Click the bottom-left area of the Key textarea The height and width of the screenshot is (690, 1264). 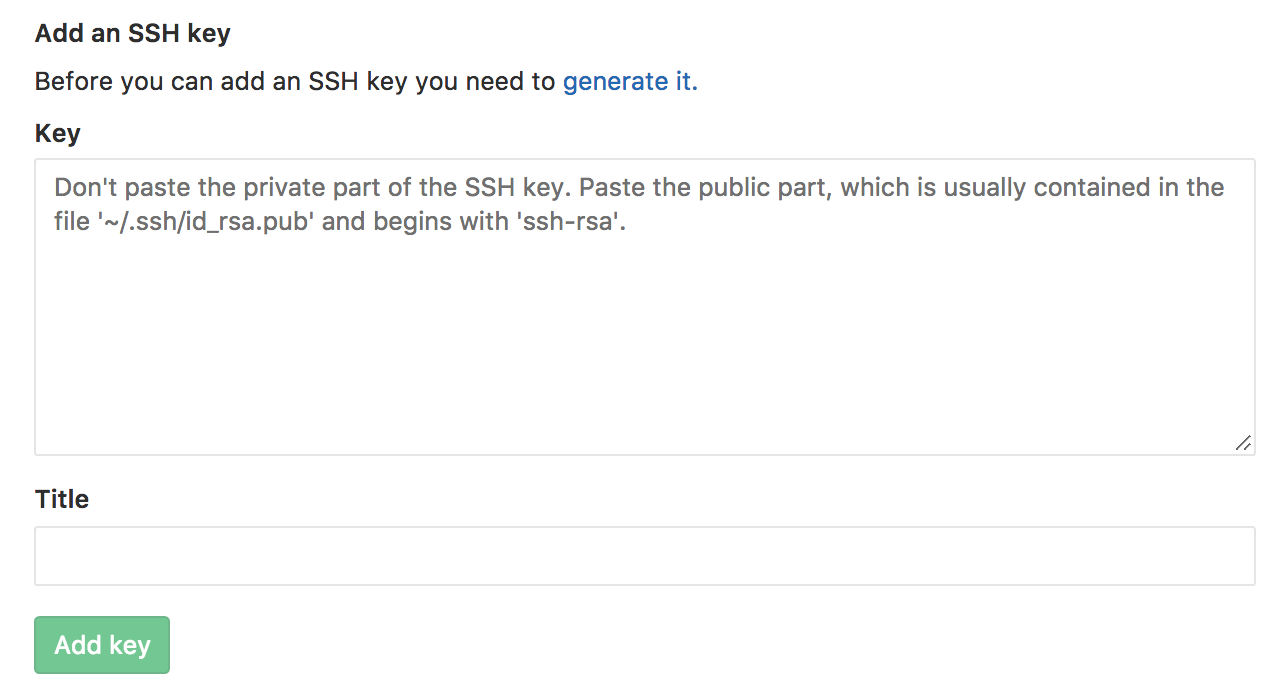70,430
